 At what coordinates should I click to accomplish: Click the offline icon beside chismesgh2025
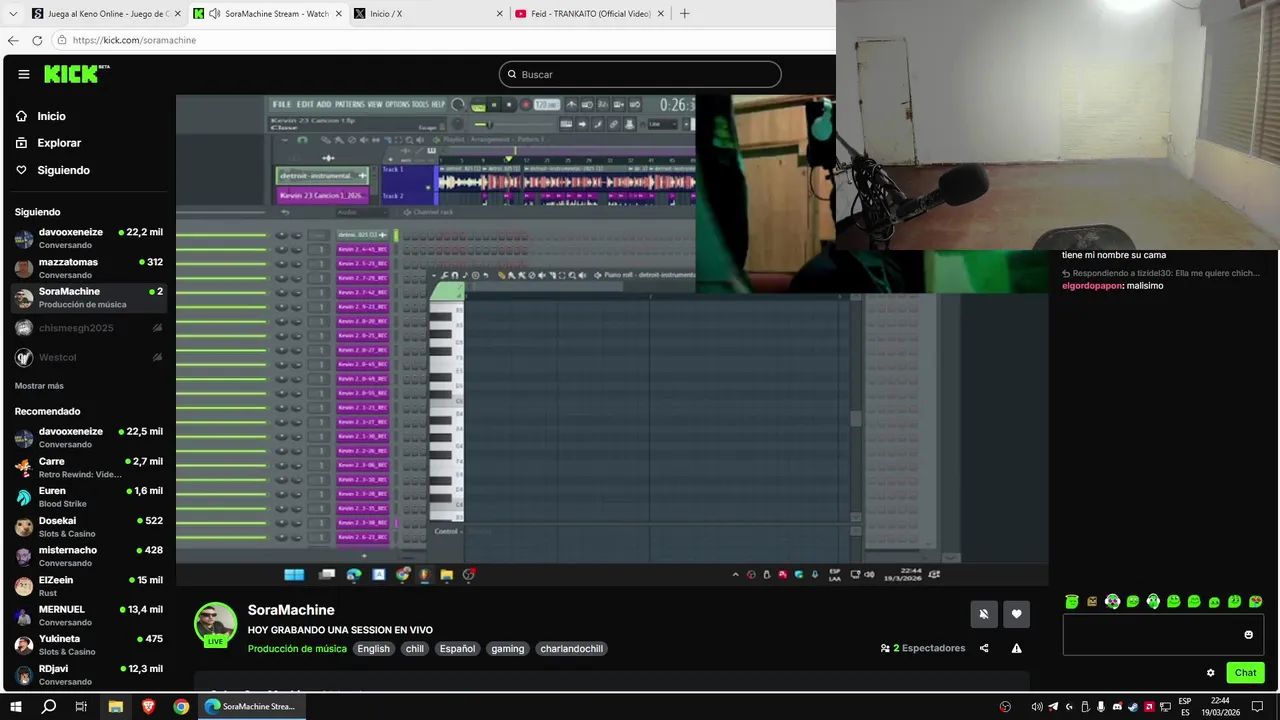point(157,328)
